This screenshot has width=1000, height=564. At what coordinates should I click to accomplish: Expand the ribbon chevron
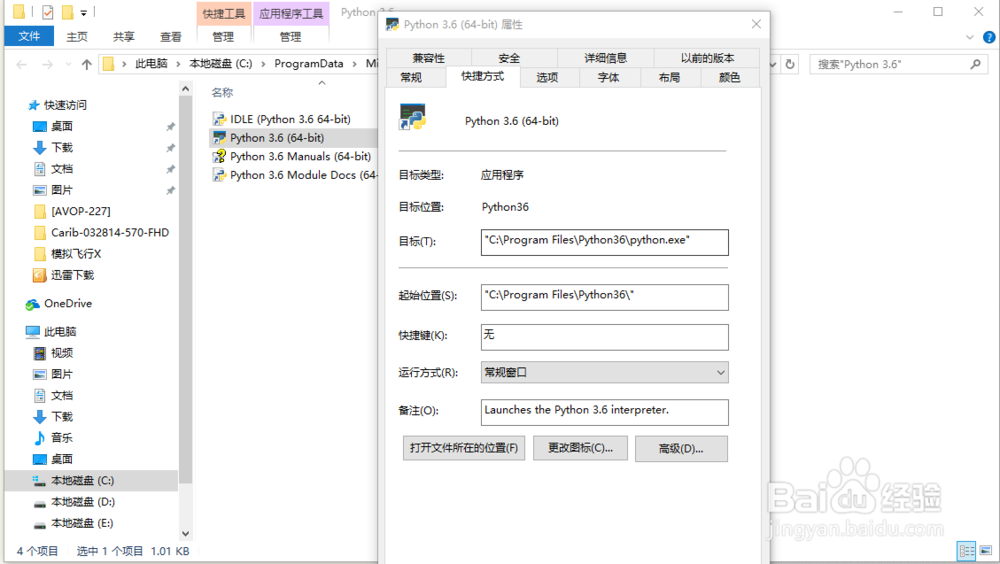[969, 38]
